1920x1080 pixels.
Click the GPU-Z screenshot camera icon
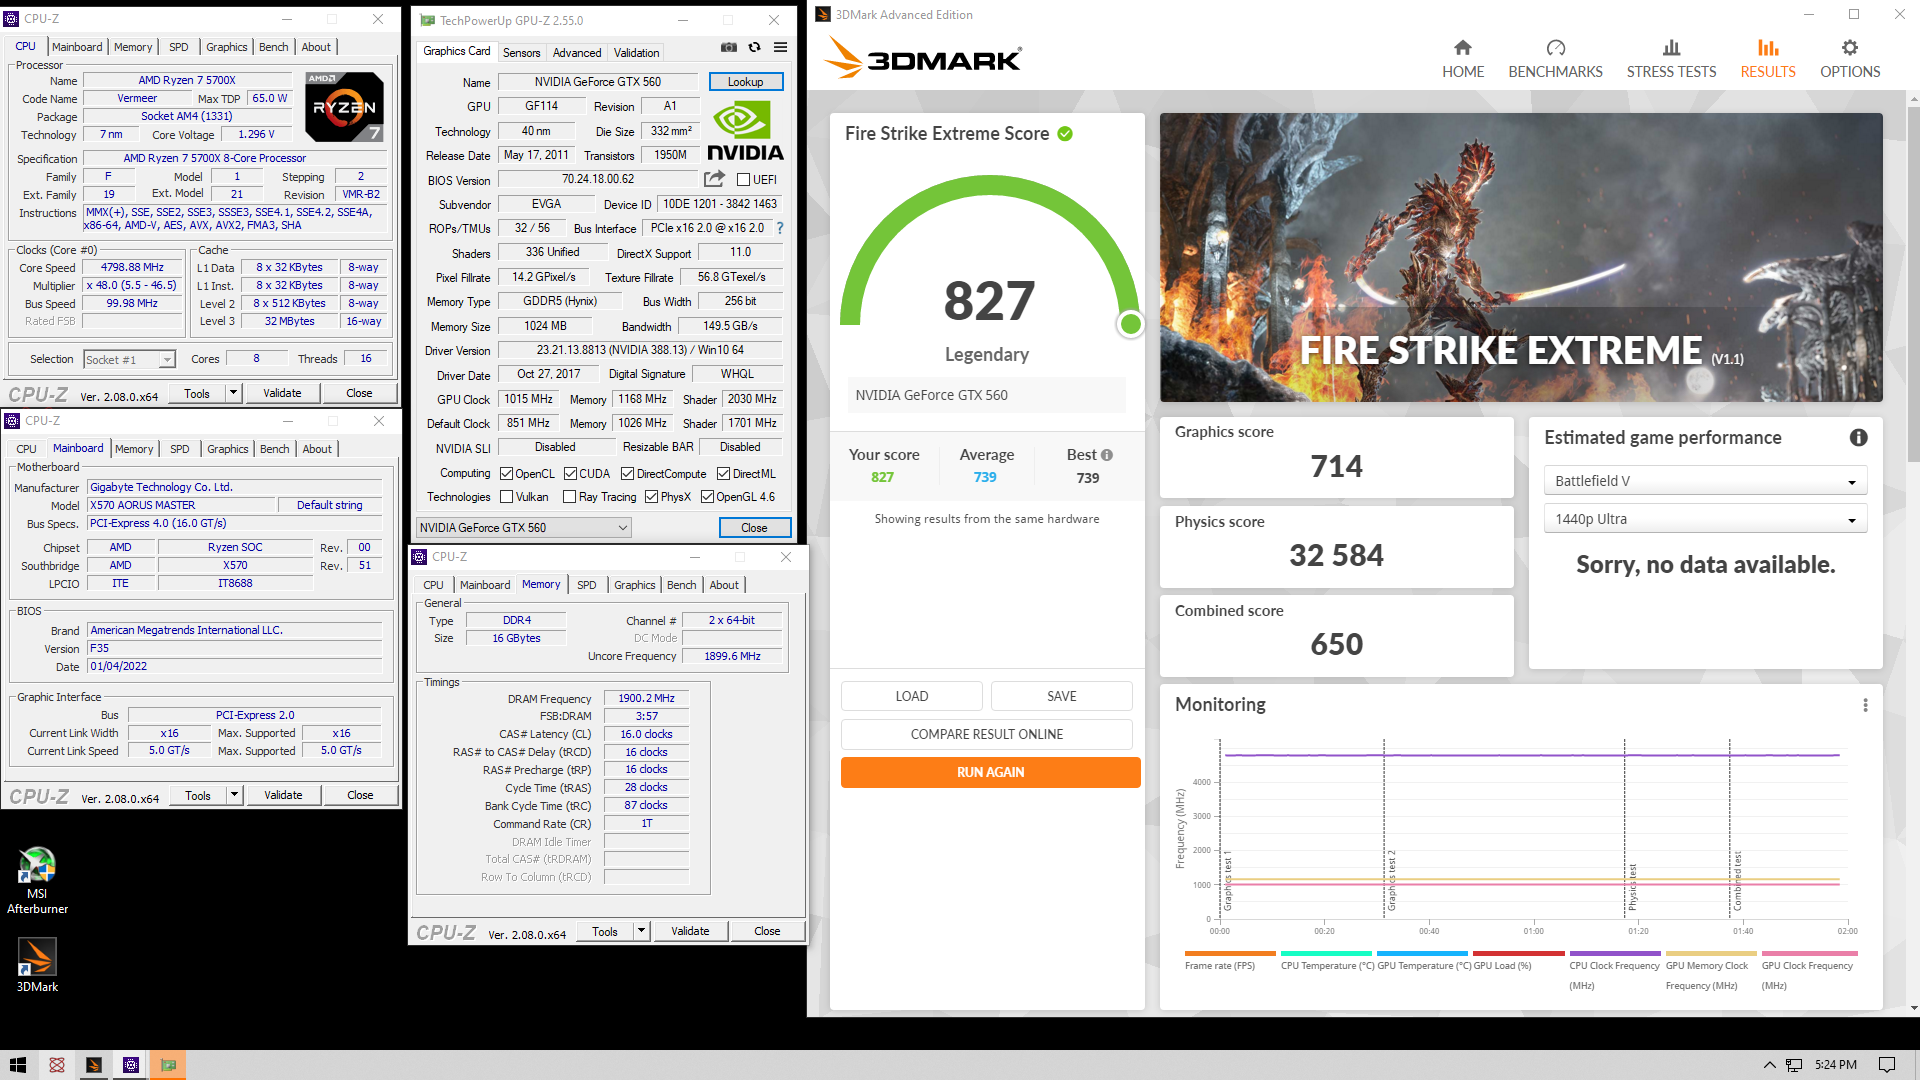tap(729, 48)
